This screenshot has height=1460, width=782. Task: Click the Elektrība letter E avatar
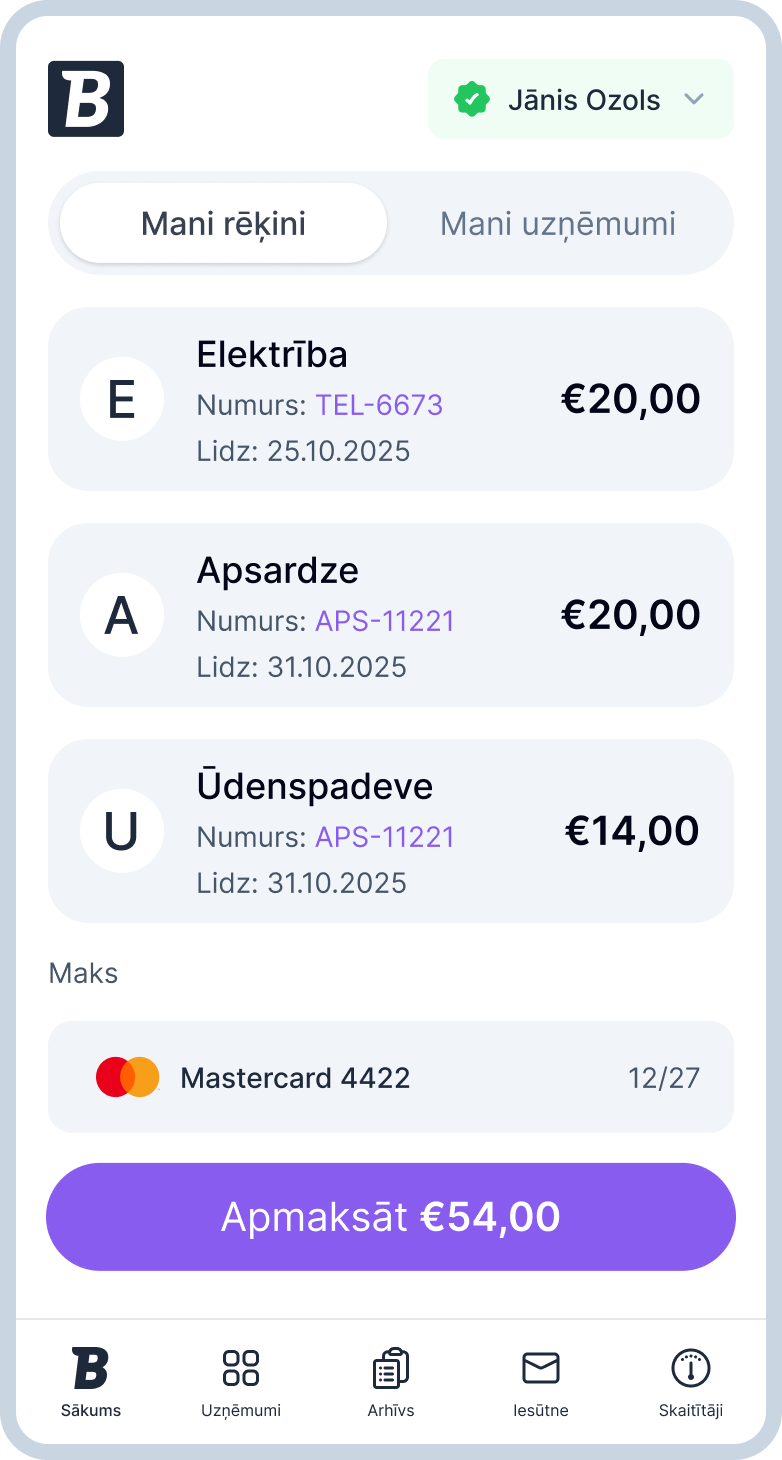122,399
